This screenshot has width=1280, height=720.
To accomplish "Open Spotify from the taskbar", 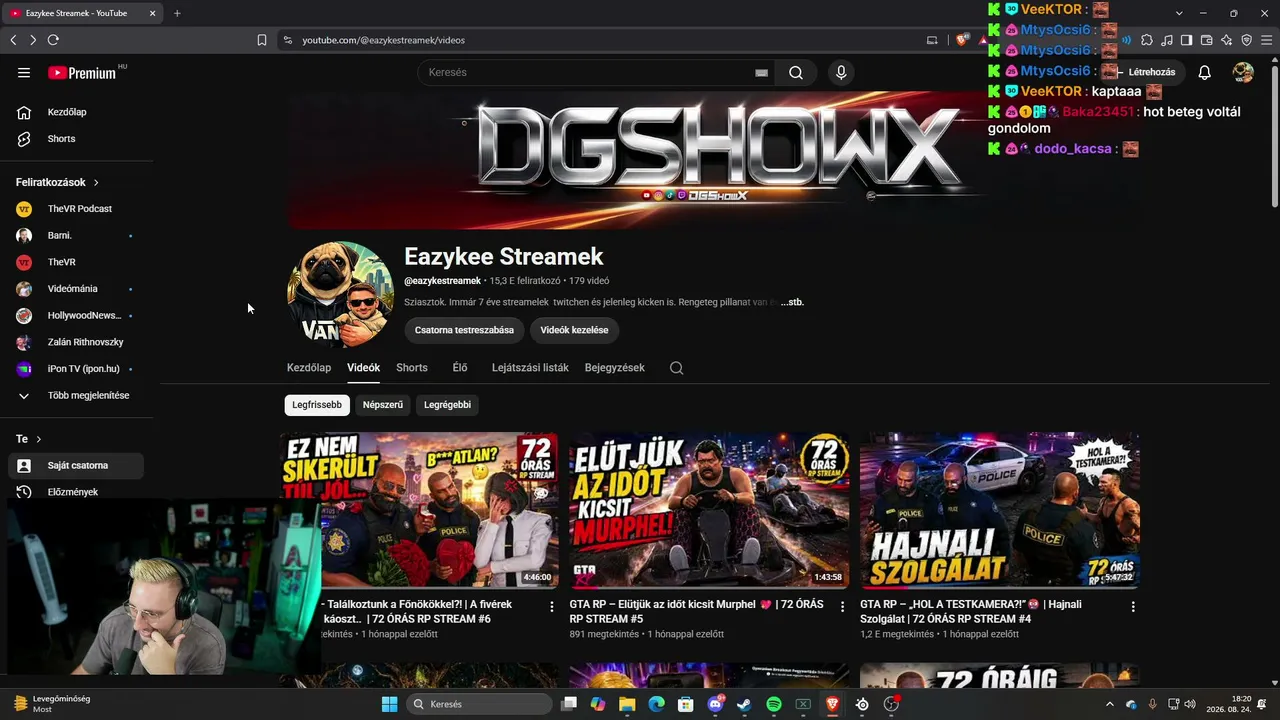I will [774, 704].
